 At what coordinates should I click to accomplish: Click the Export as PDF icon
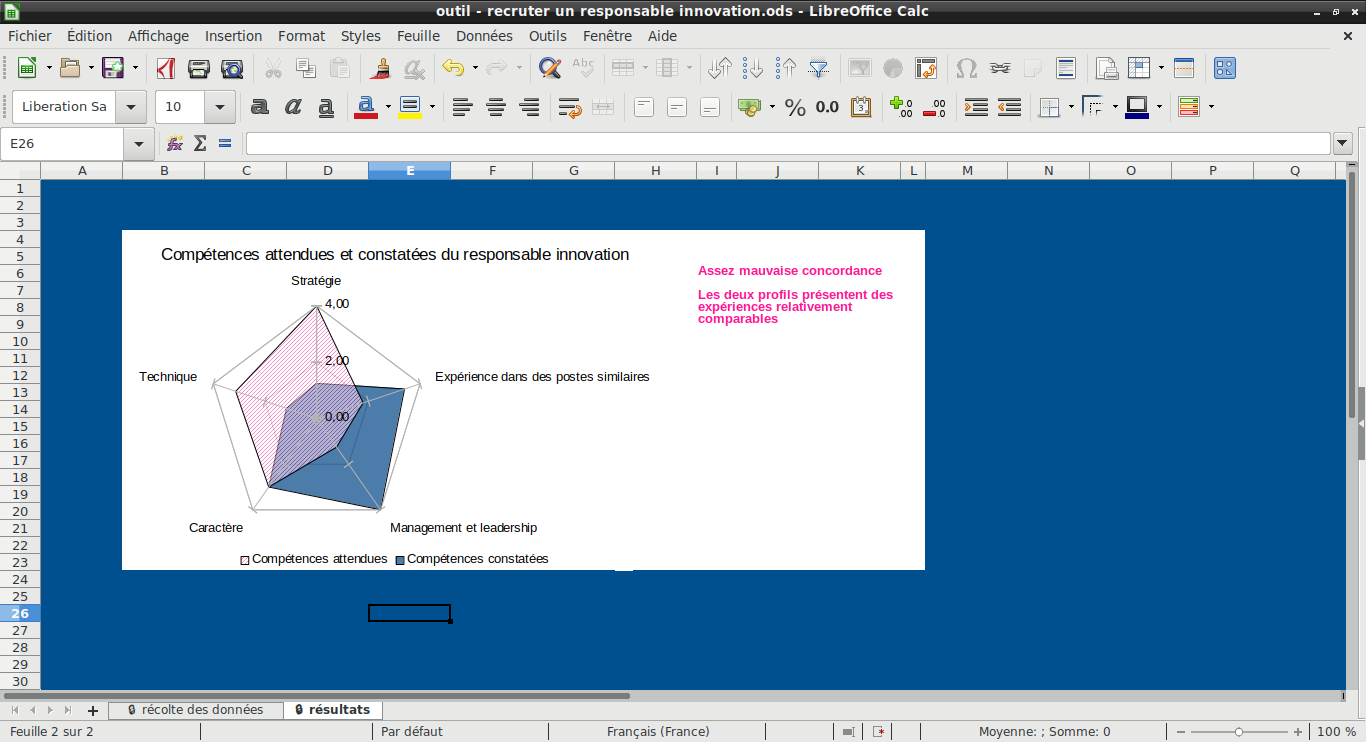pyautogui.click(x=166, y=68)
